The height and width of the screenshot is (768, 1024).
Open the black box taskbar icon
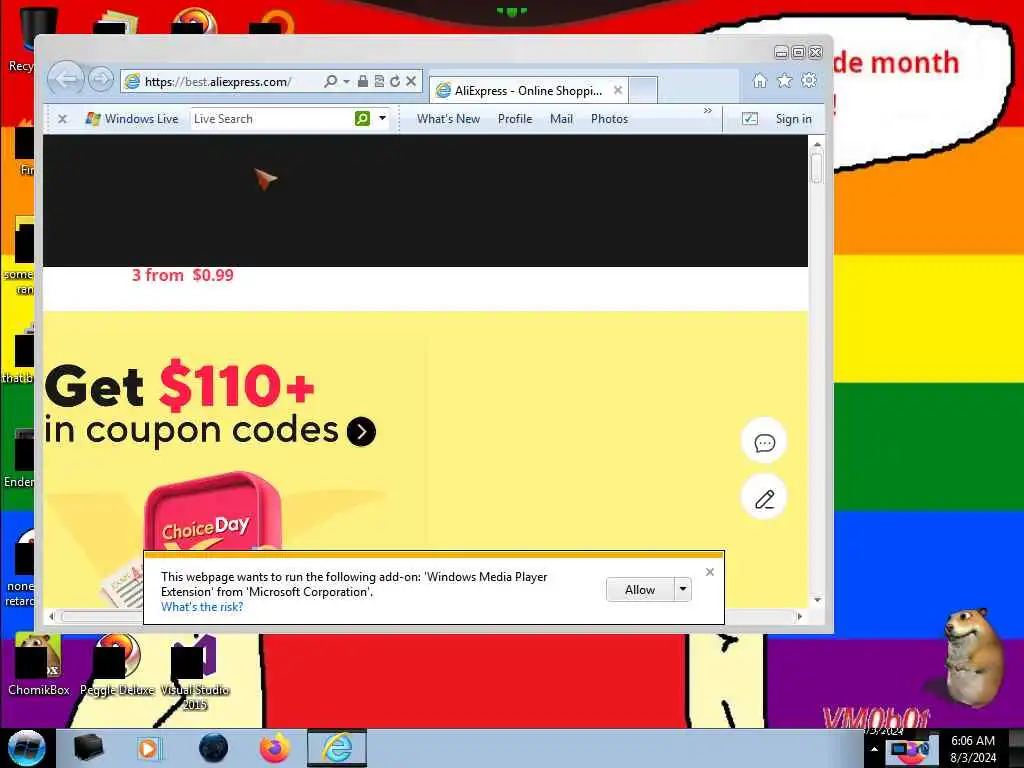pyautogui.click(x=89, y=748)
